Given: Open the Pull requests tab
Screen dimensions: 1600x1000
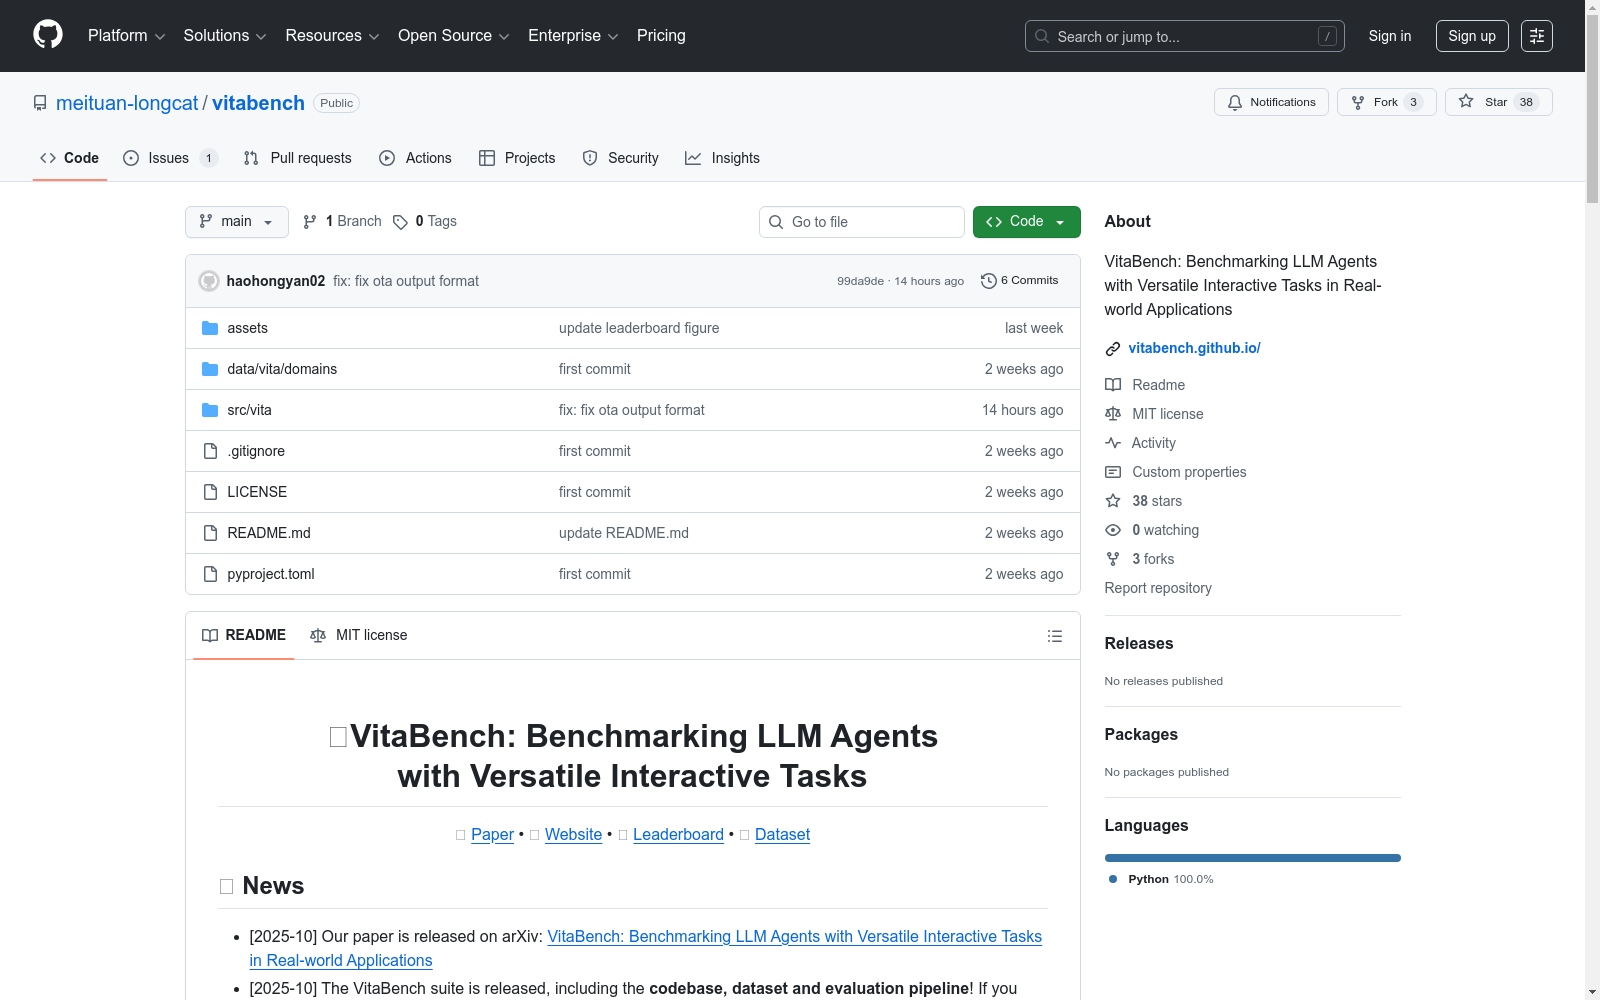Looking at the screenshot, I should [x=298, y=158].
